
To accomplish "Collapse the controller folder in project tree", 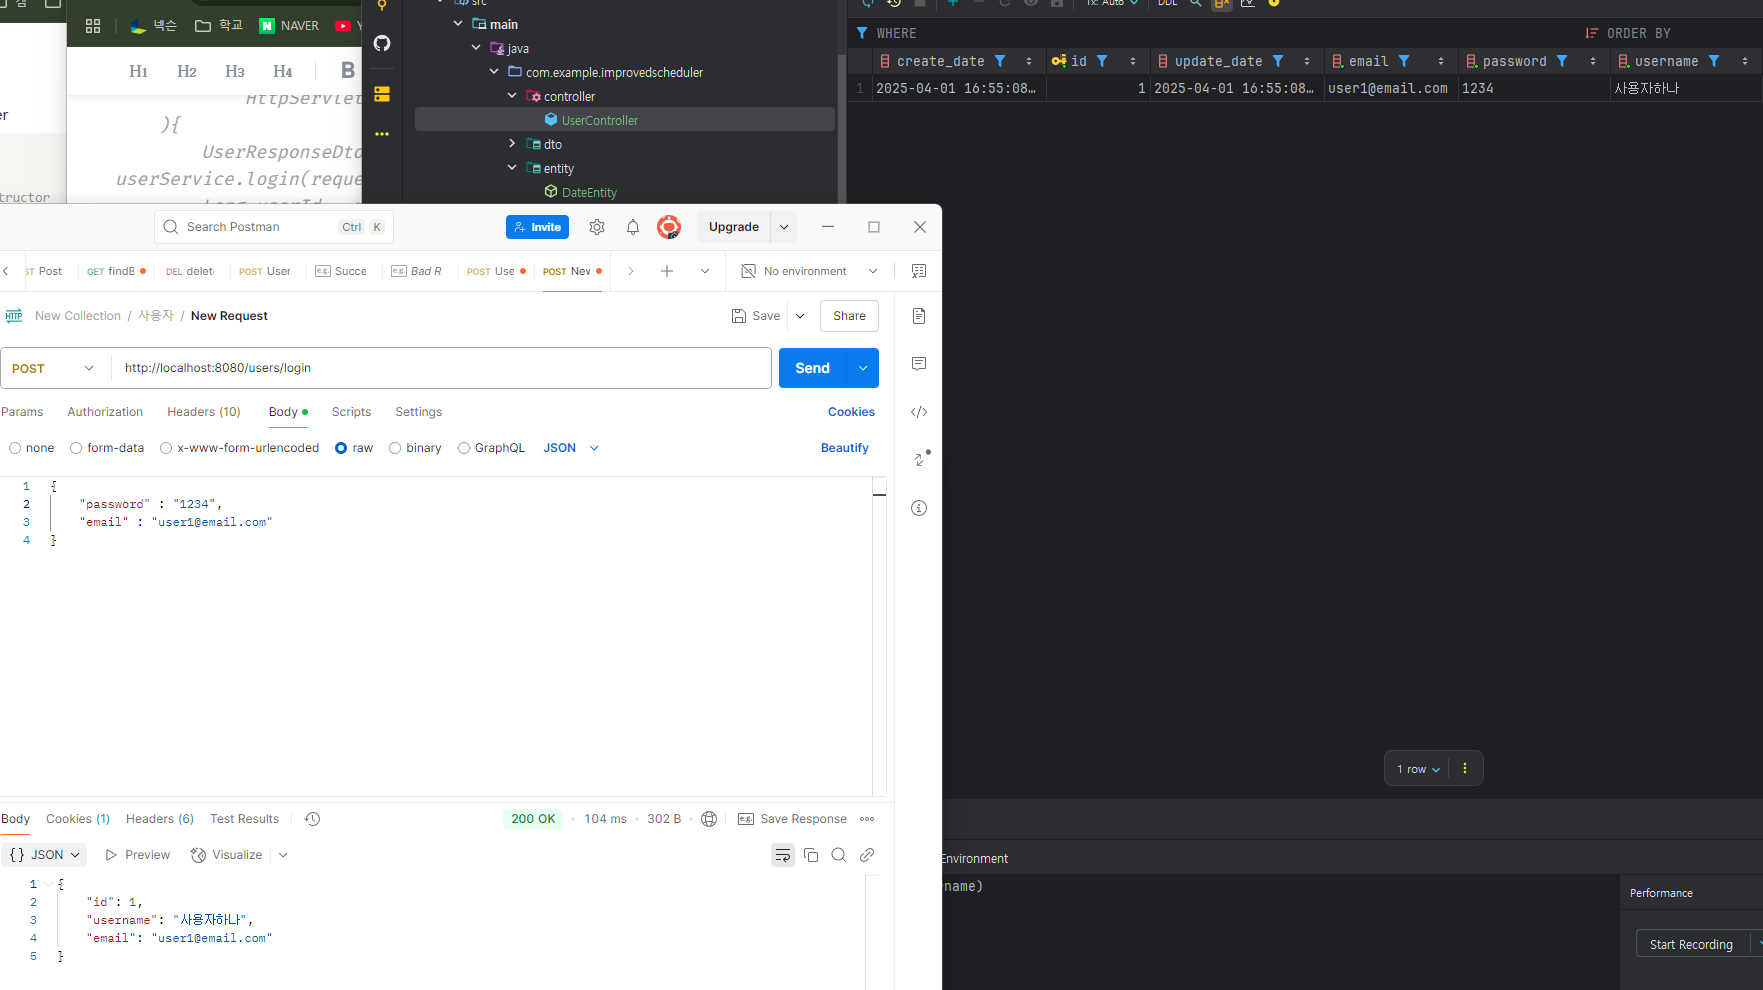I will click(x=512, y=96).
